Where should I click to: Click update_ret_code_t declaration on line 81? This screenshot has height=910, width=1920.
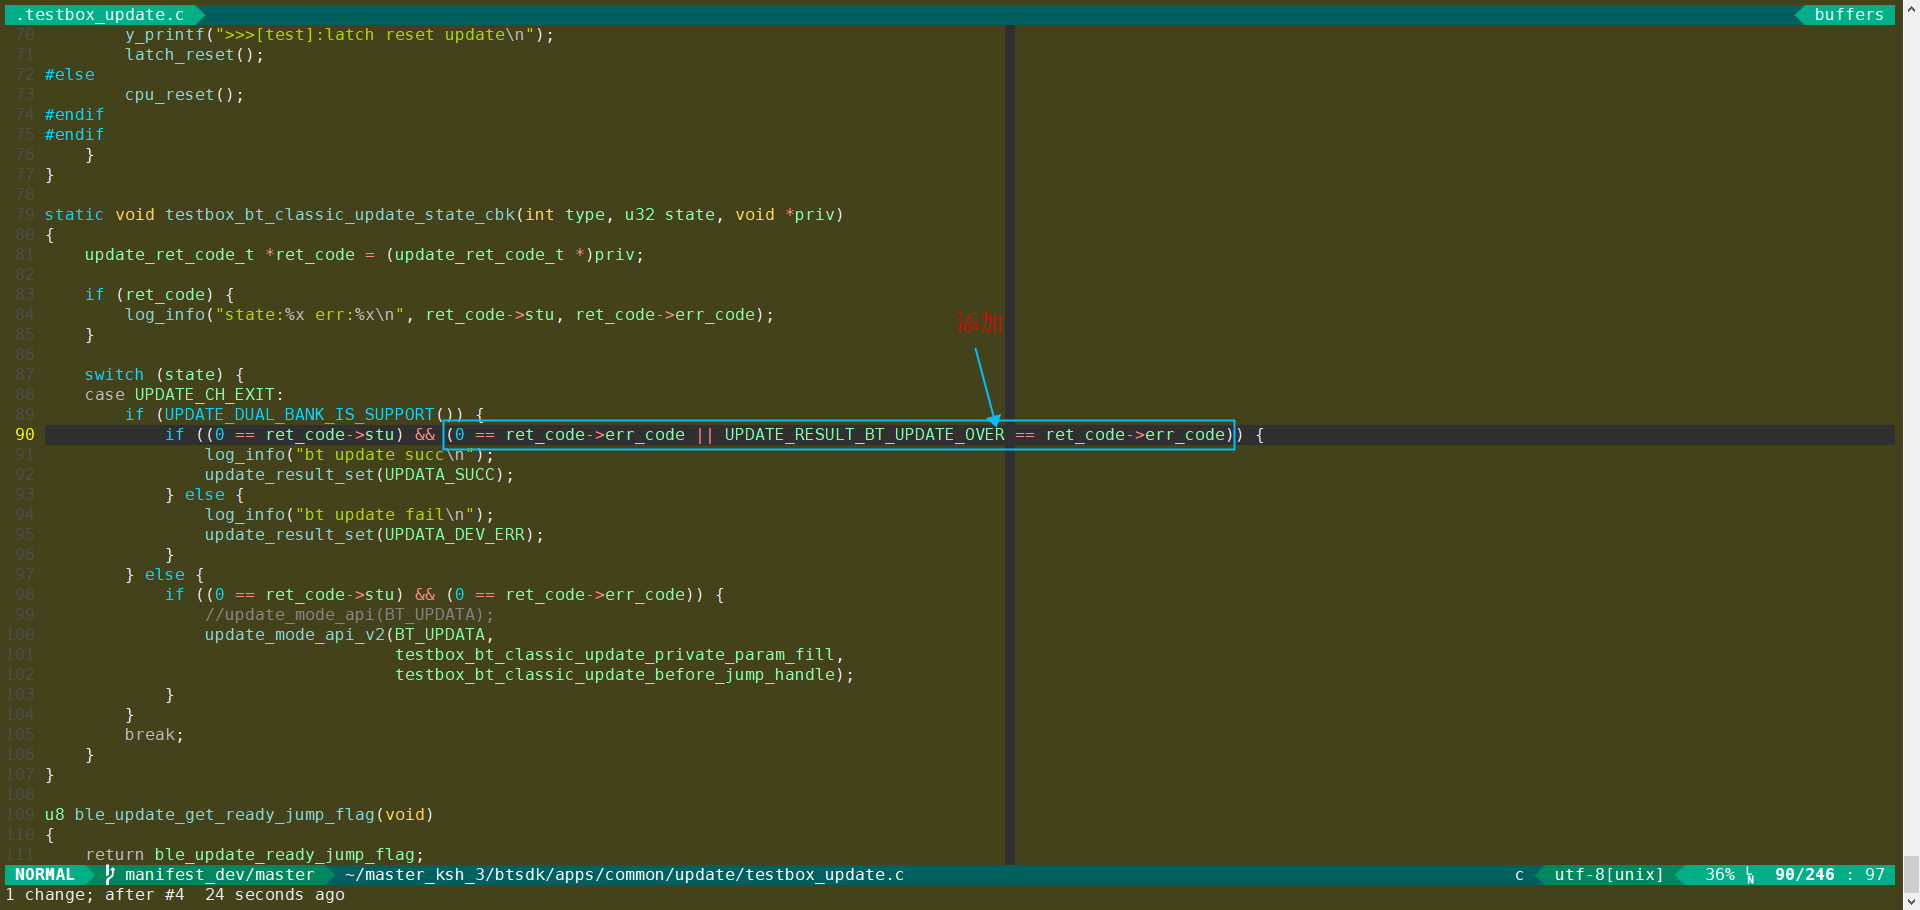[364, 254]
